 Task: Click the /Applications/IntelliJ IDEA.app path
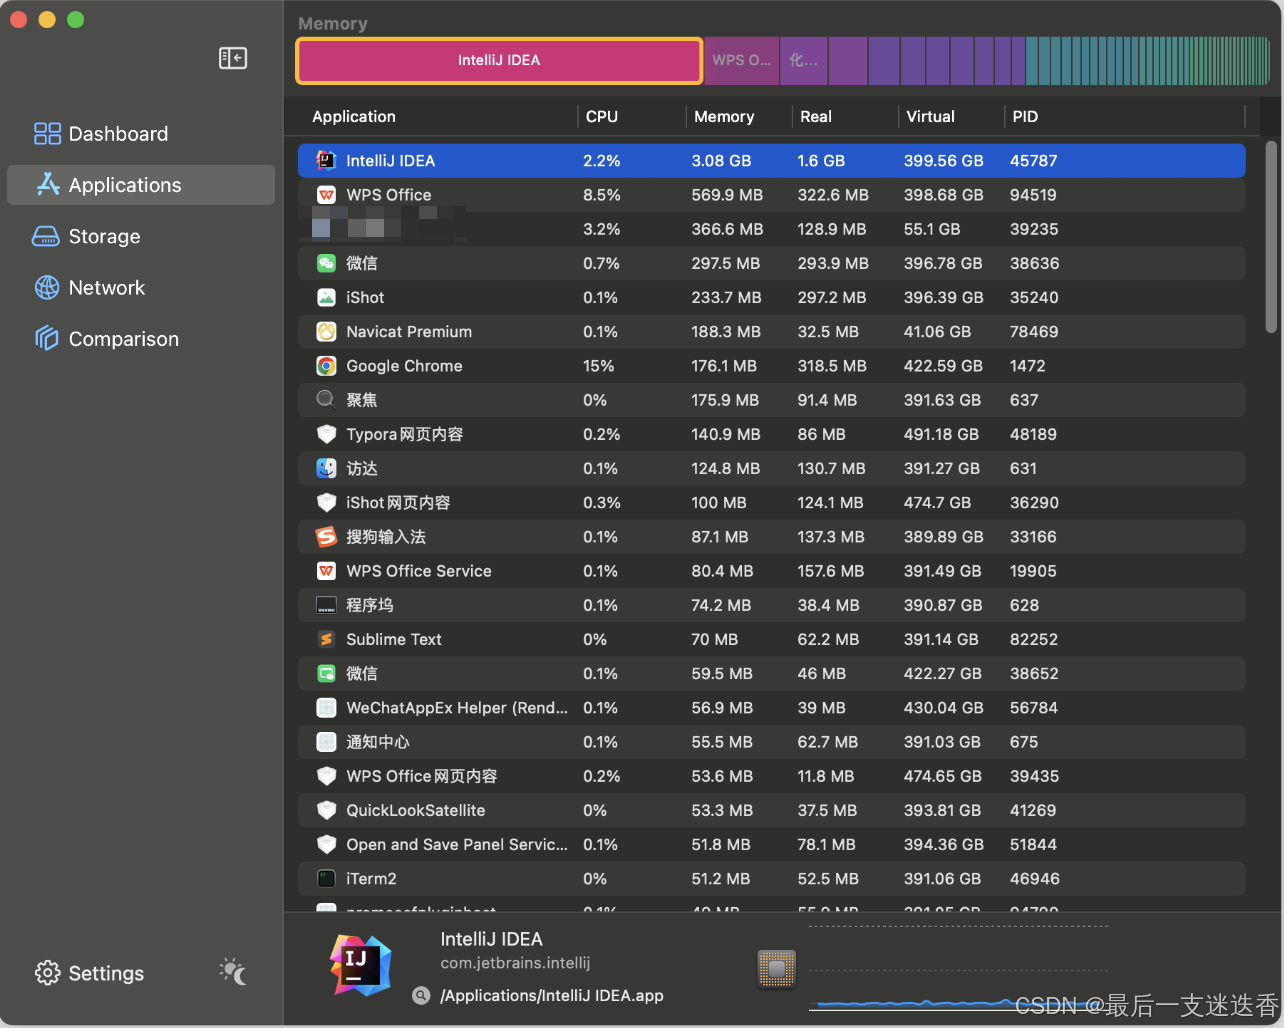click(x=552, y=996)
